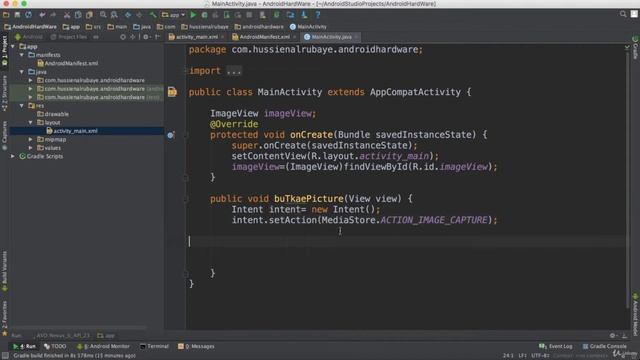The width and height of the screenshot is (640, 360).
Task: Open the Run tool window tab
Action: 24,347
